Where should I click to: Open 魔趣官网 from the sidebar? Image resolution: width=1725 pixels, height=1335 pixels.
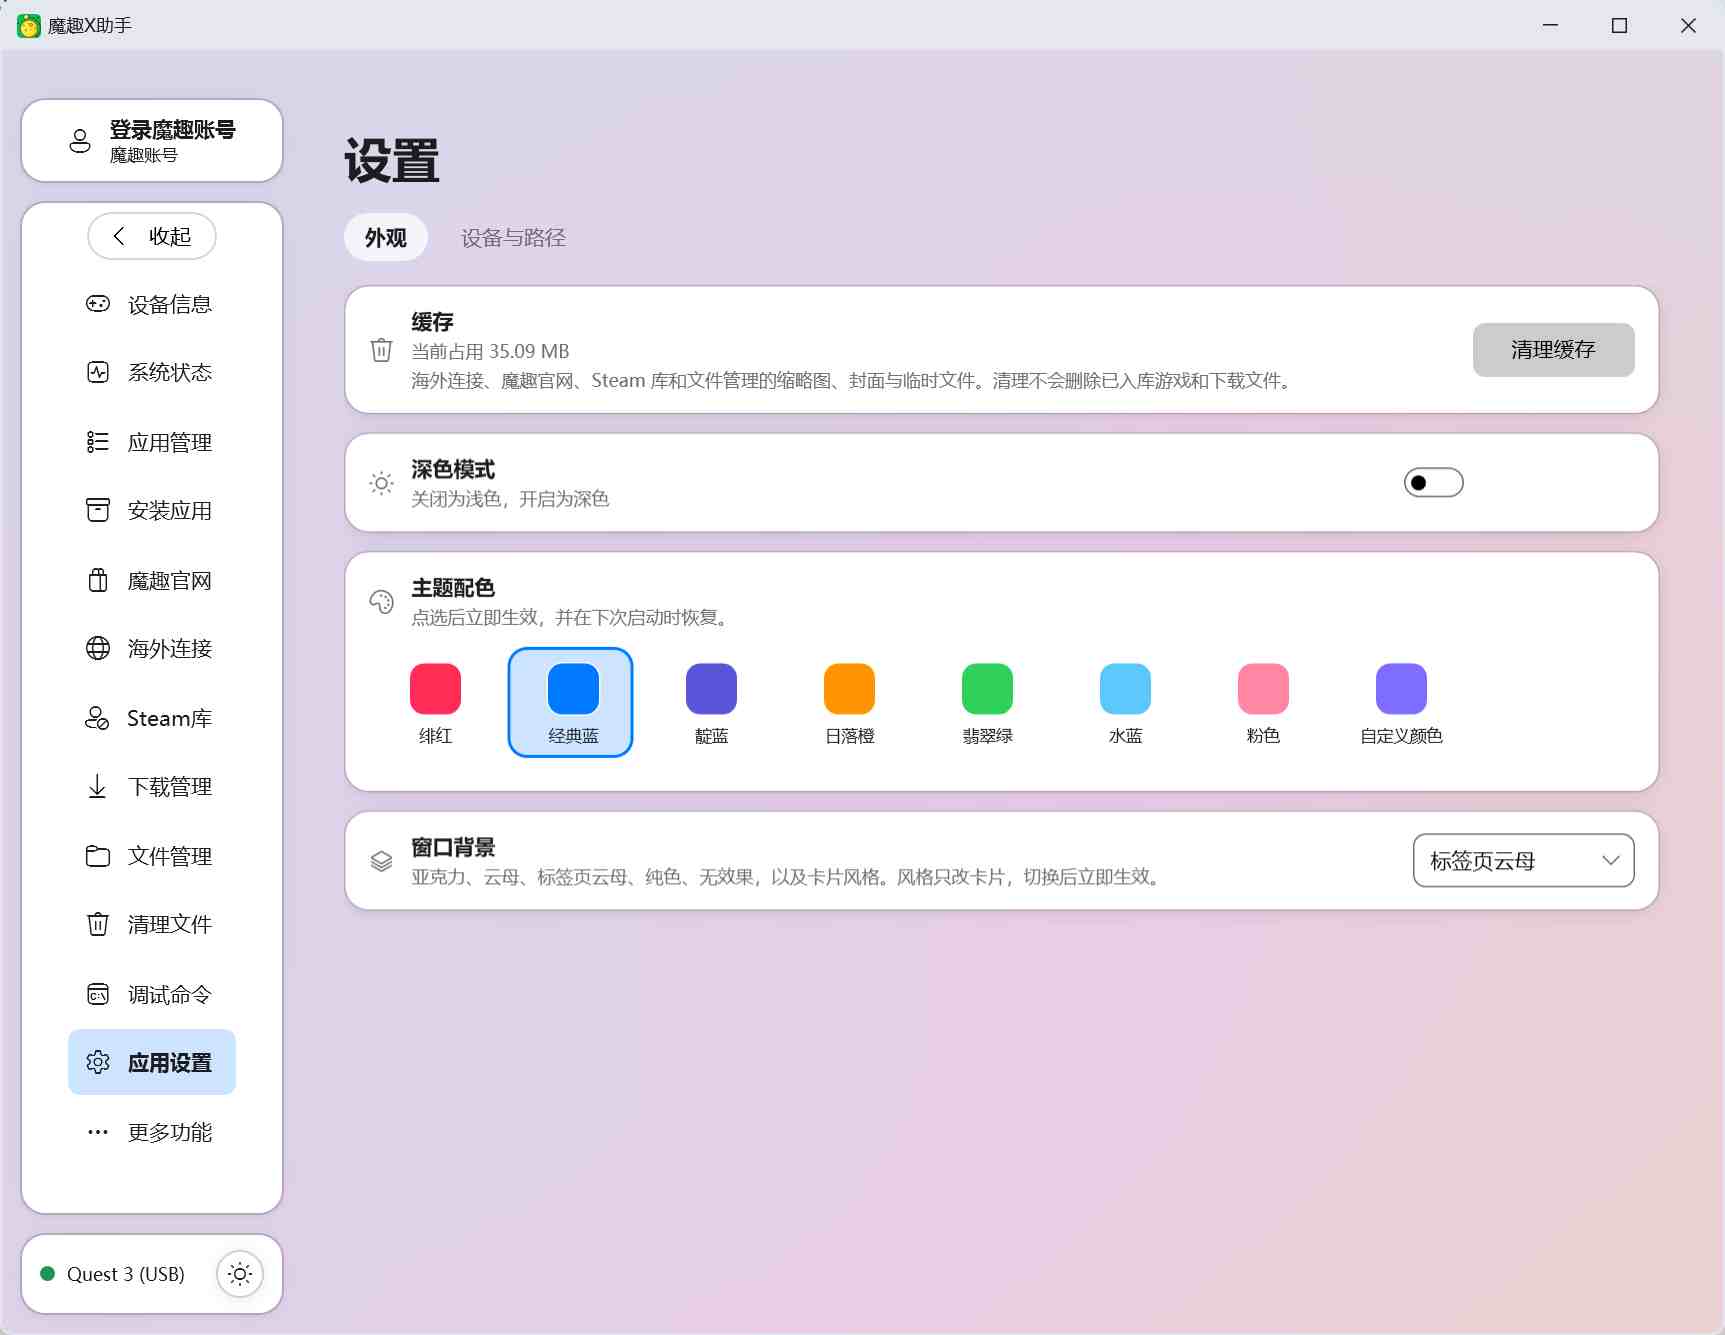(x=152, y=580)
